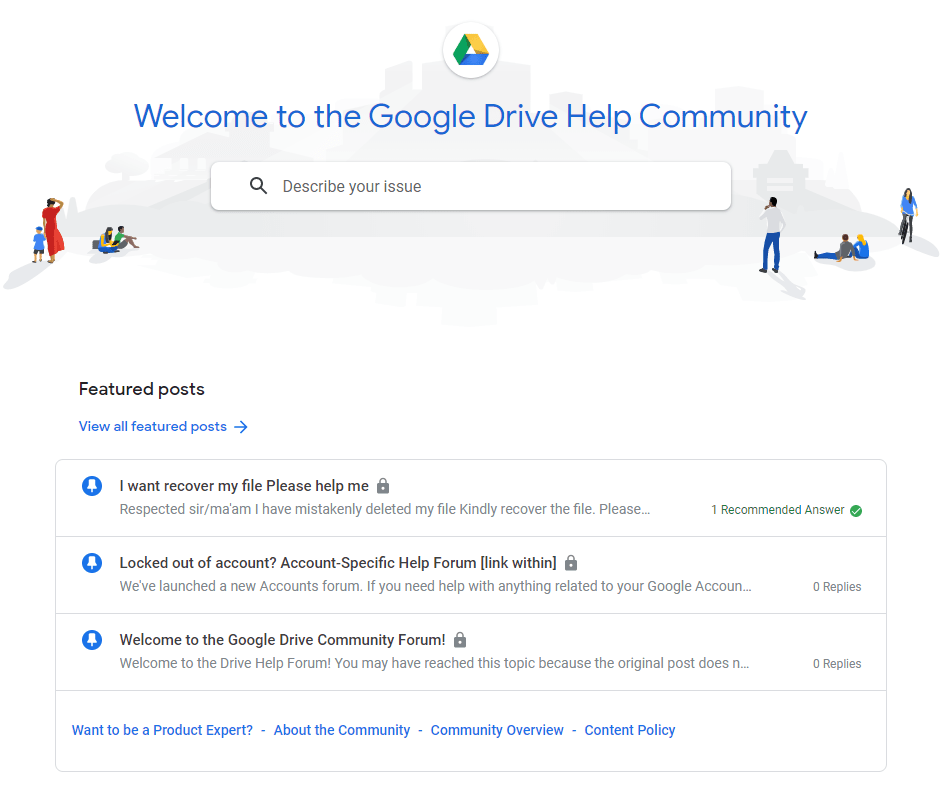
Task: Focus the Describe your issue field
Action: pyautogui.click(x=471, y=186)
